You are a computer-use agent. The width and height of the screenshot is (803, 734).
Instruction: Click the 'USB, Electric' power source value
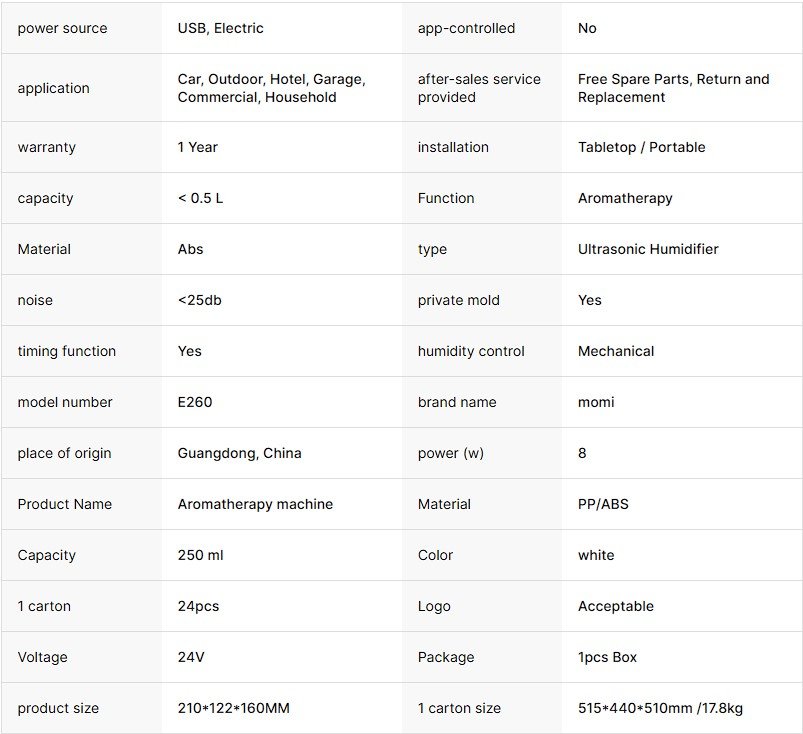pos(220,28)
